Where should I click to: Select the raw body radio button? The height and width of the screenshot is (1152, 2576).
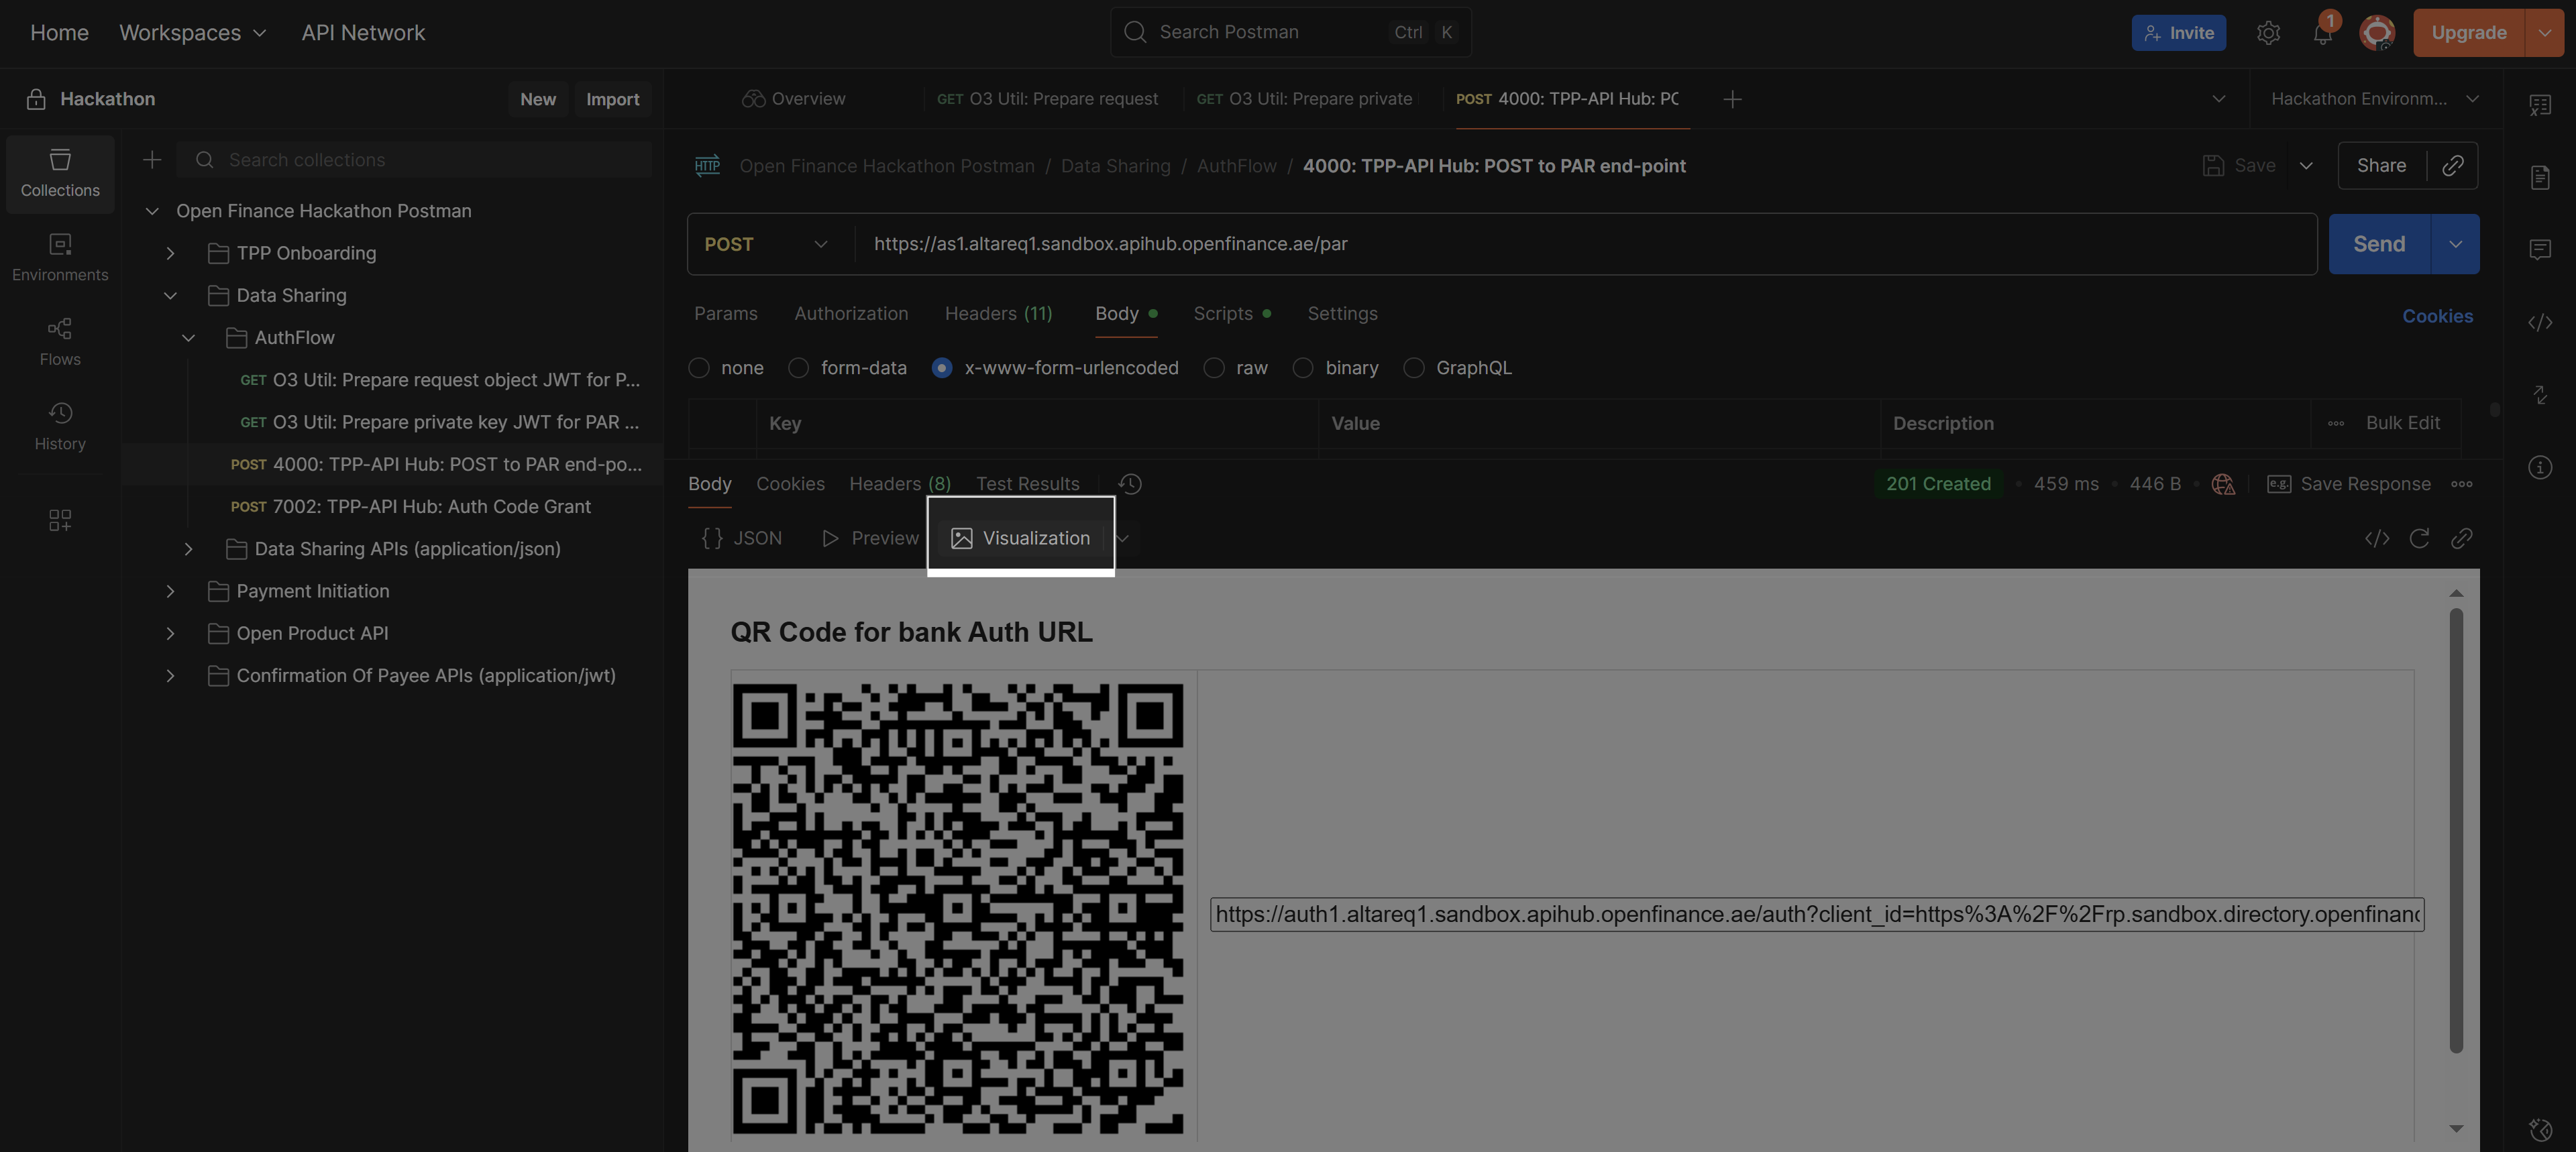(x=1214, y=368)
